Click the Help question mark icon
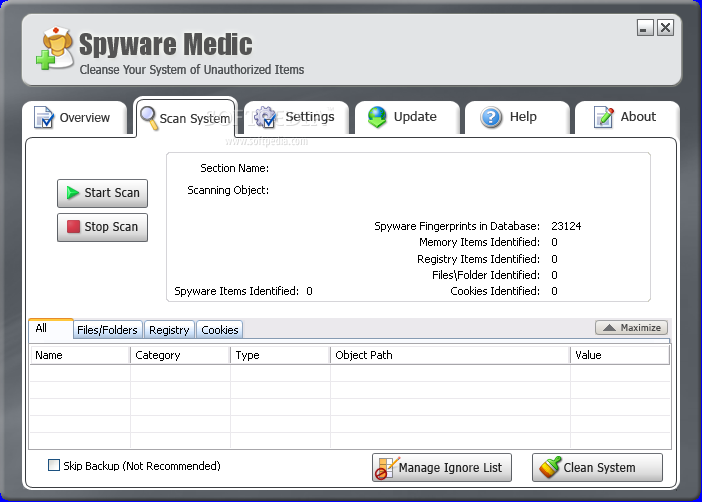 pos(491,117)
